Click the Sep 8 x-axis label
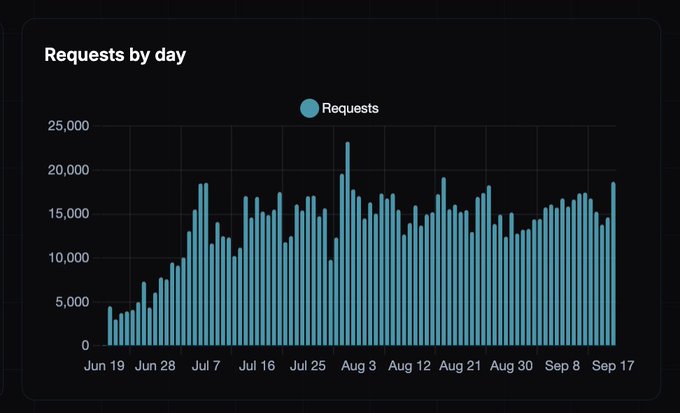 tap(562, 366)
